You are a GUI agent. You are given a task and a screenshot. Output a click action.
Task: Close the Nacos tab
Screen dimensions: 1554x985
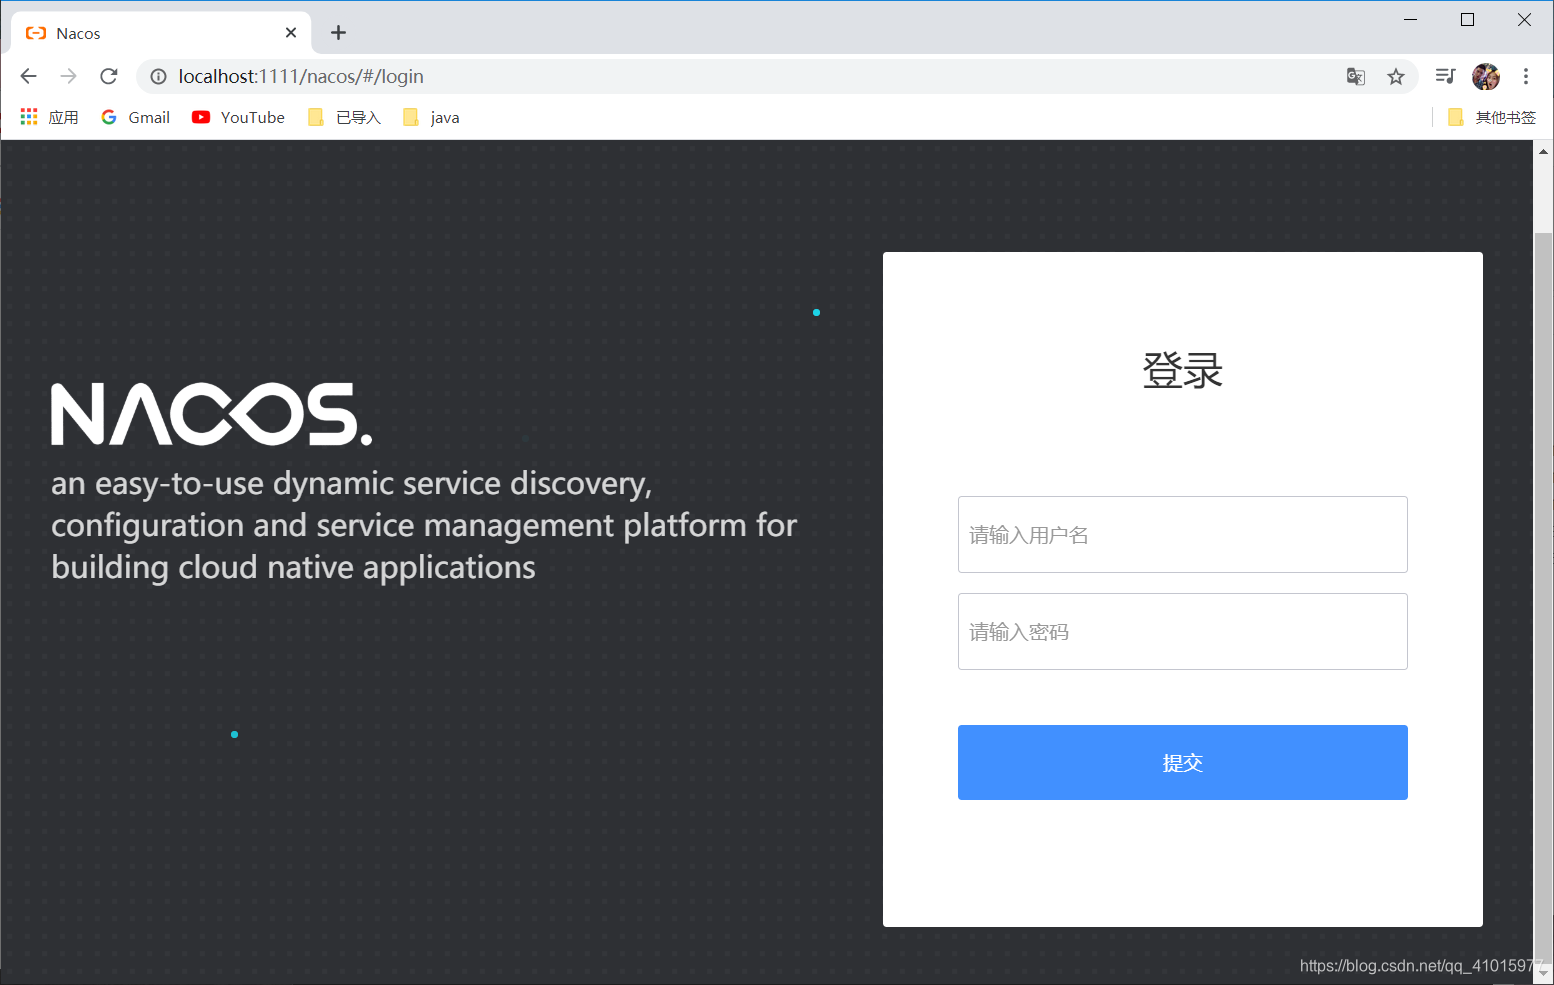coord(291,33)
